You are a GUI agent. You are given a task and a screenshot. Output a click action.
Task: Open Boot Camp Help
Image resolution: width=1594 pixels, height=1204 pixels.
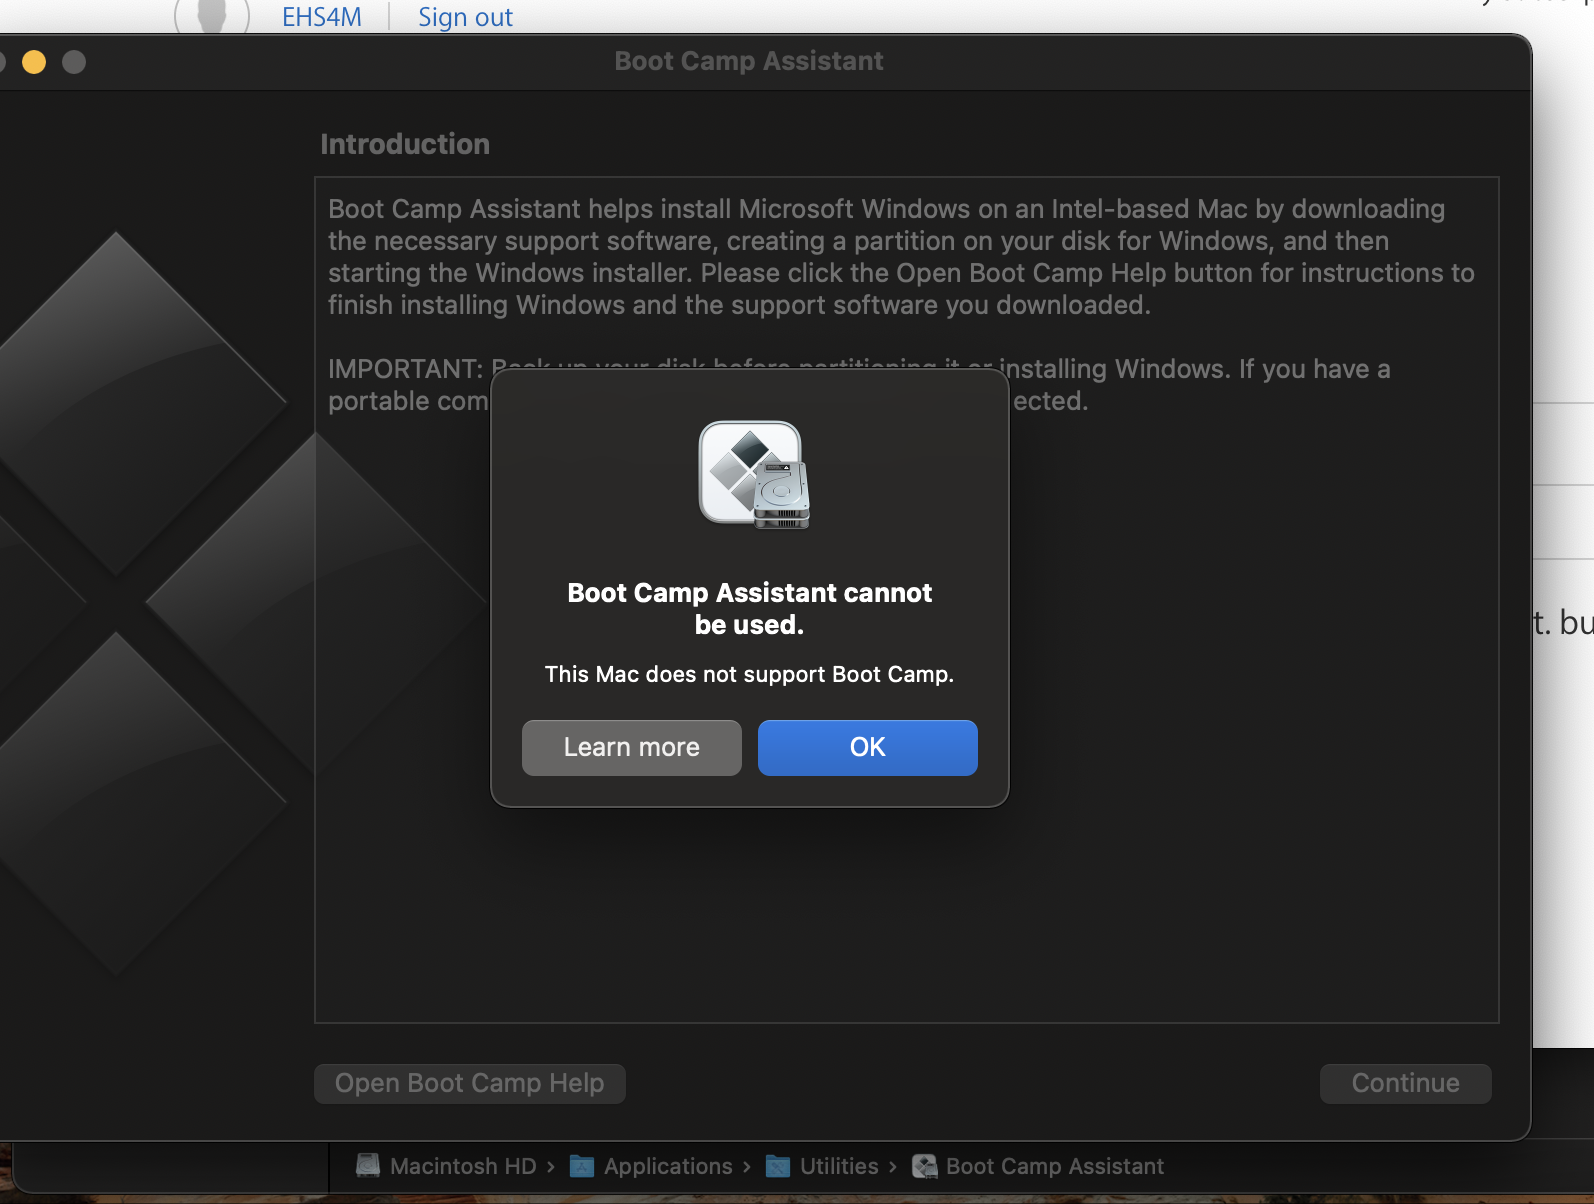point(470,1083)
